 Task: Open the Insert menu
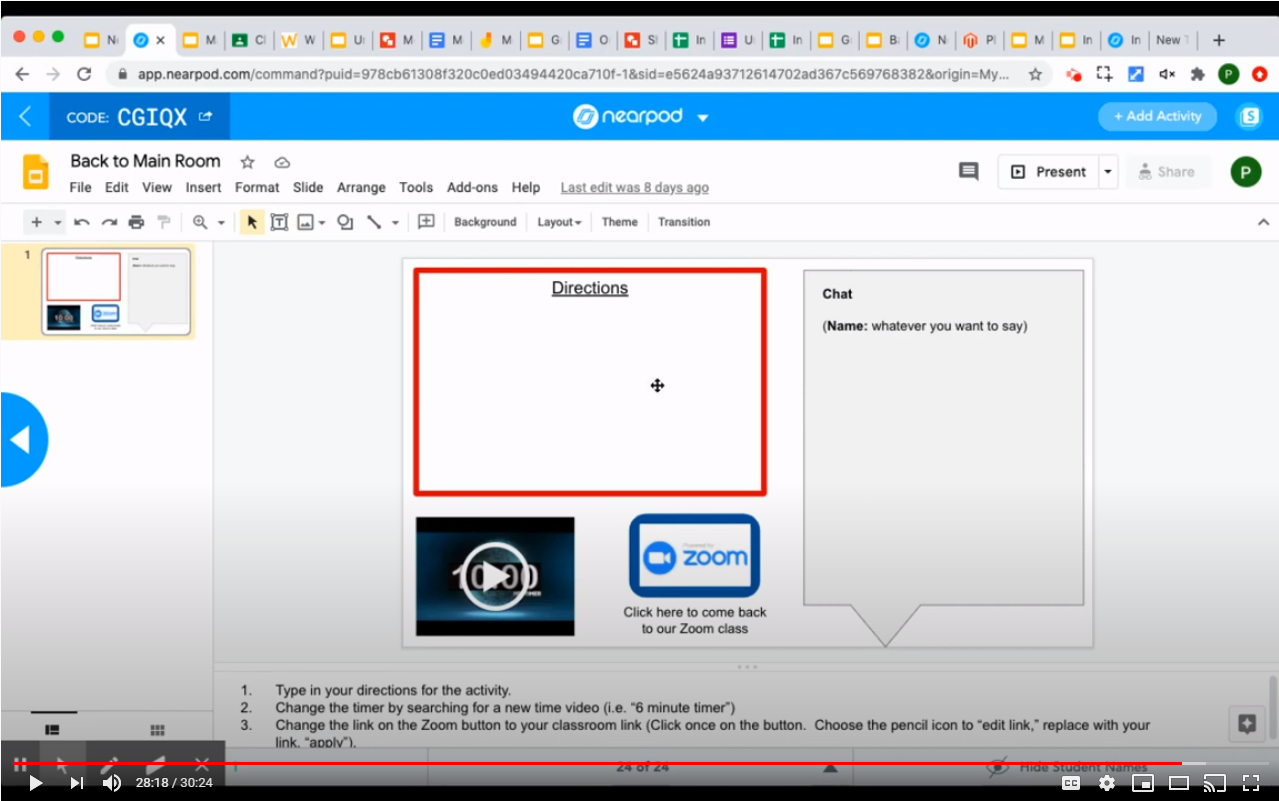203,187
